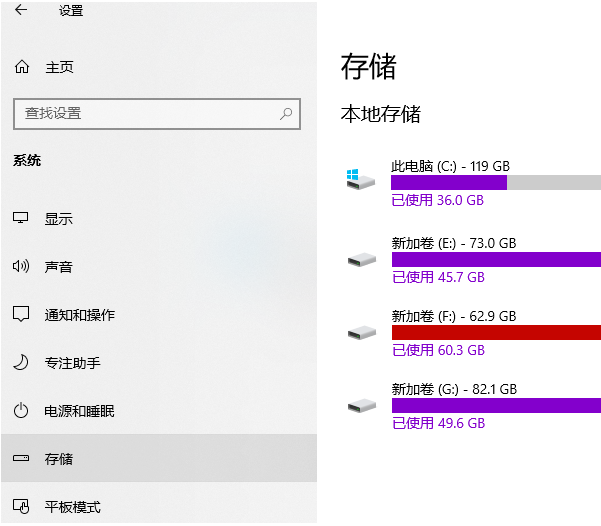
Task: Click the Display (显示) monitor icon
Action: point(22,219)
